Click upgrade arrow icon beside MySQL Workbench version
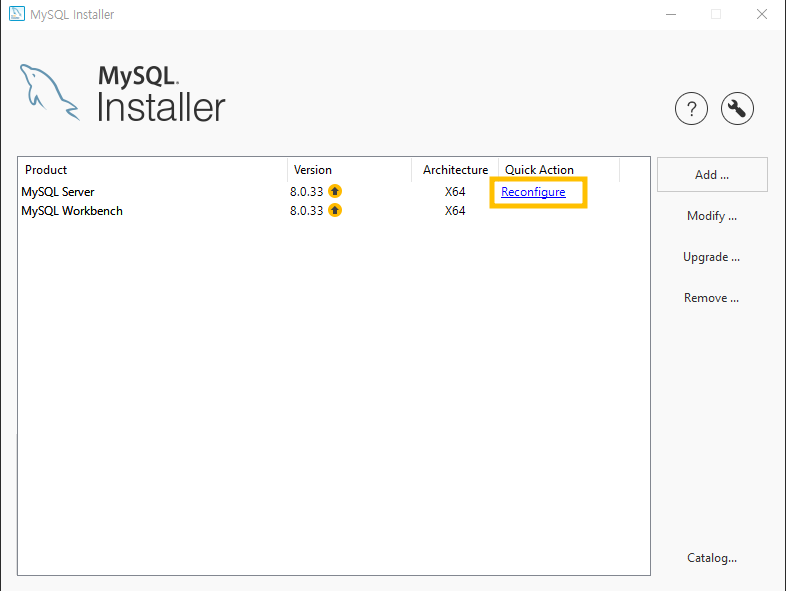Viewport: 786px width, 591px height. 335,210
